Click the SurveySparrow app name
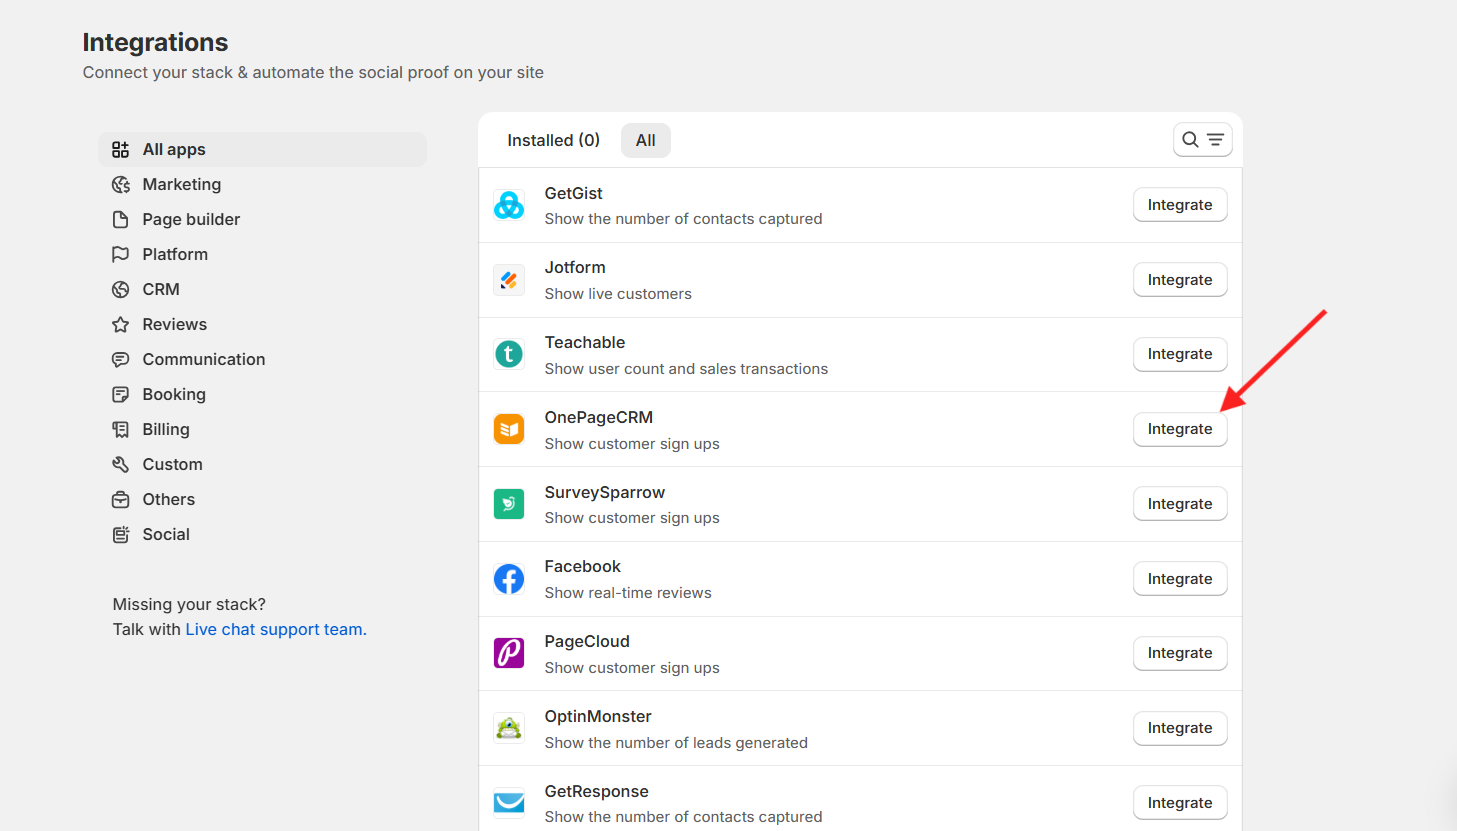Image resolution: width=1457 pixels, height=831 pixels. pyautogui.click(x=605, y=493)
